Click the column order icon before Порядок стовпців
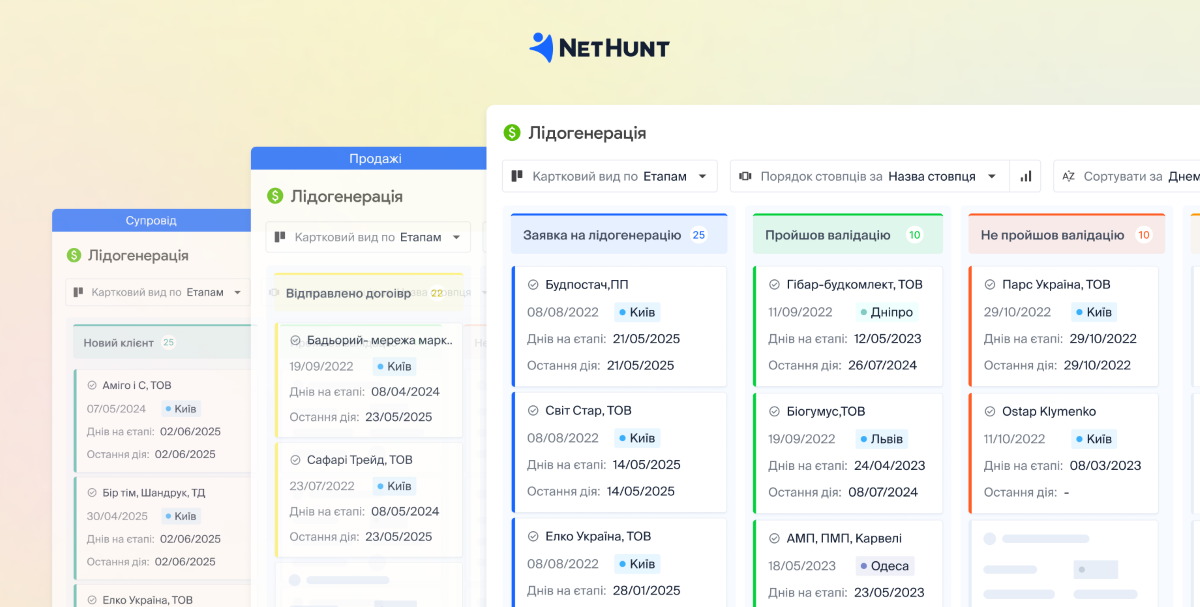Viewport: 1200px width, 607px height. tap(745, 176)
